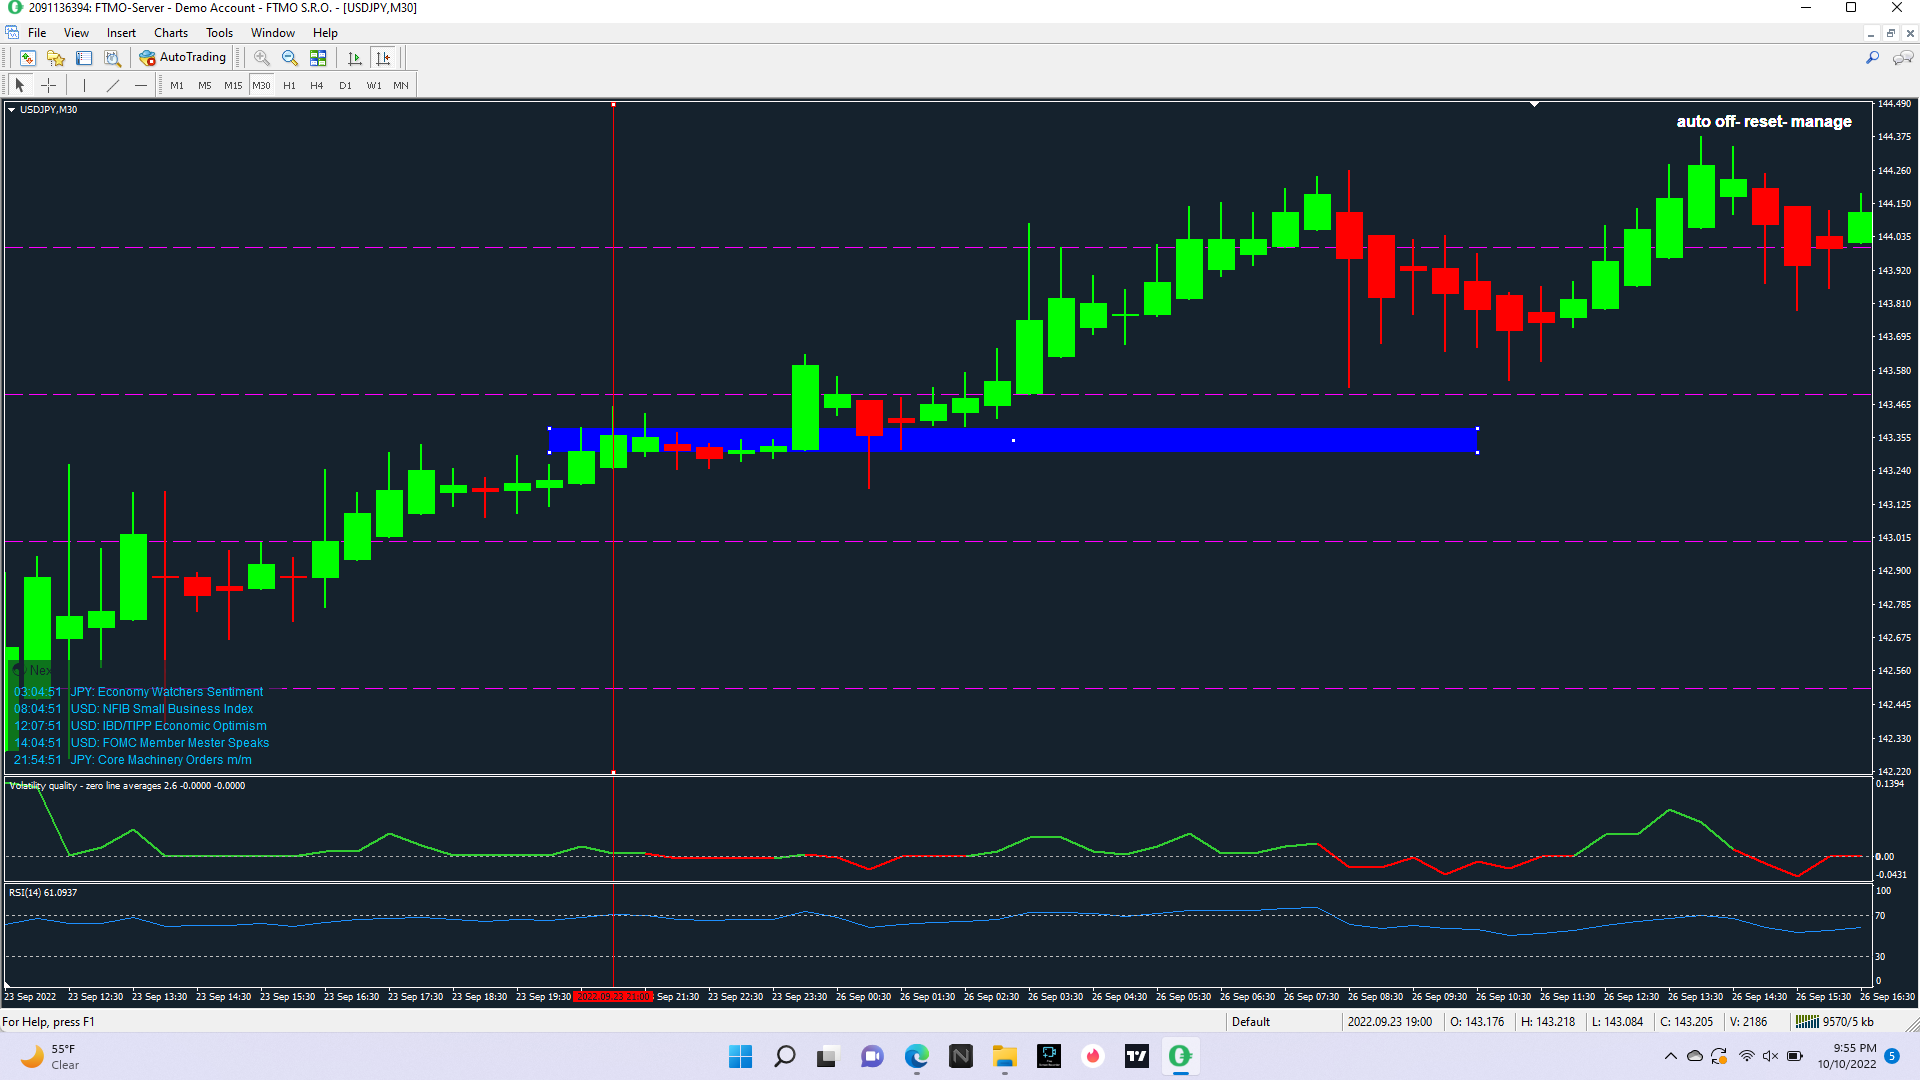The height and width of the screenshot is (1080, 1920).
Task: Switch the chart to H1 timeframe
Action: [x=289, y=86]
